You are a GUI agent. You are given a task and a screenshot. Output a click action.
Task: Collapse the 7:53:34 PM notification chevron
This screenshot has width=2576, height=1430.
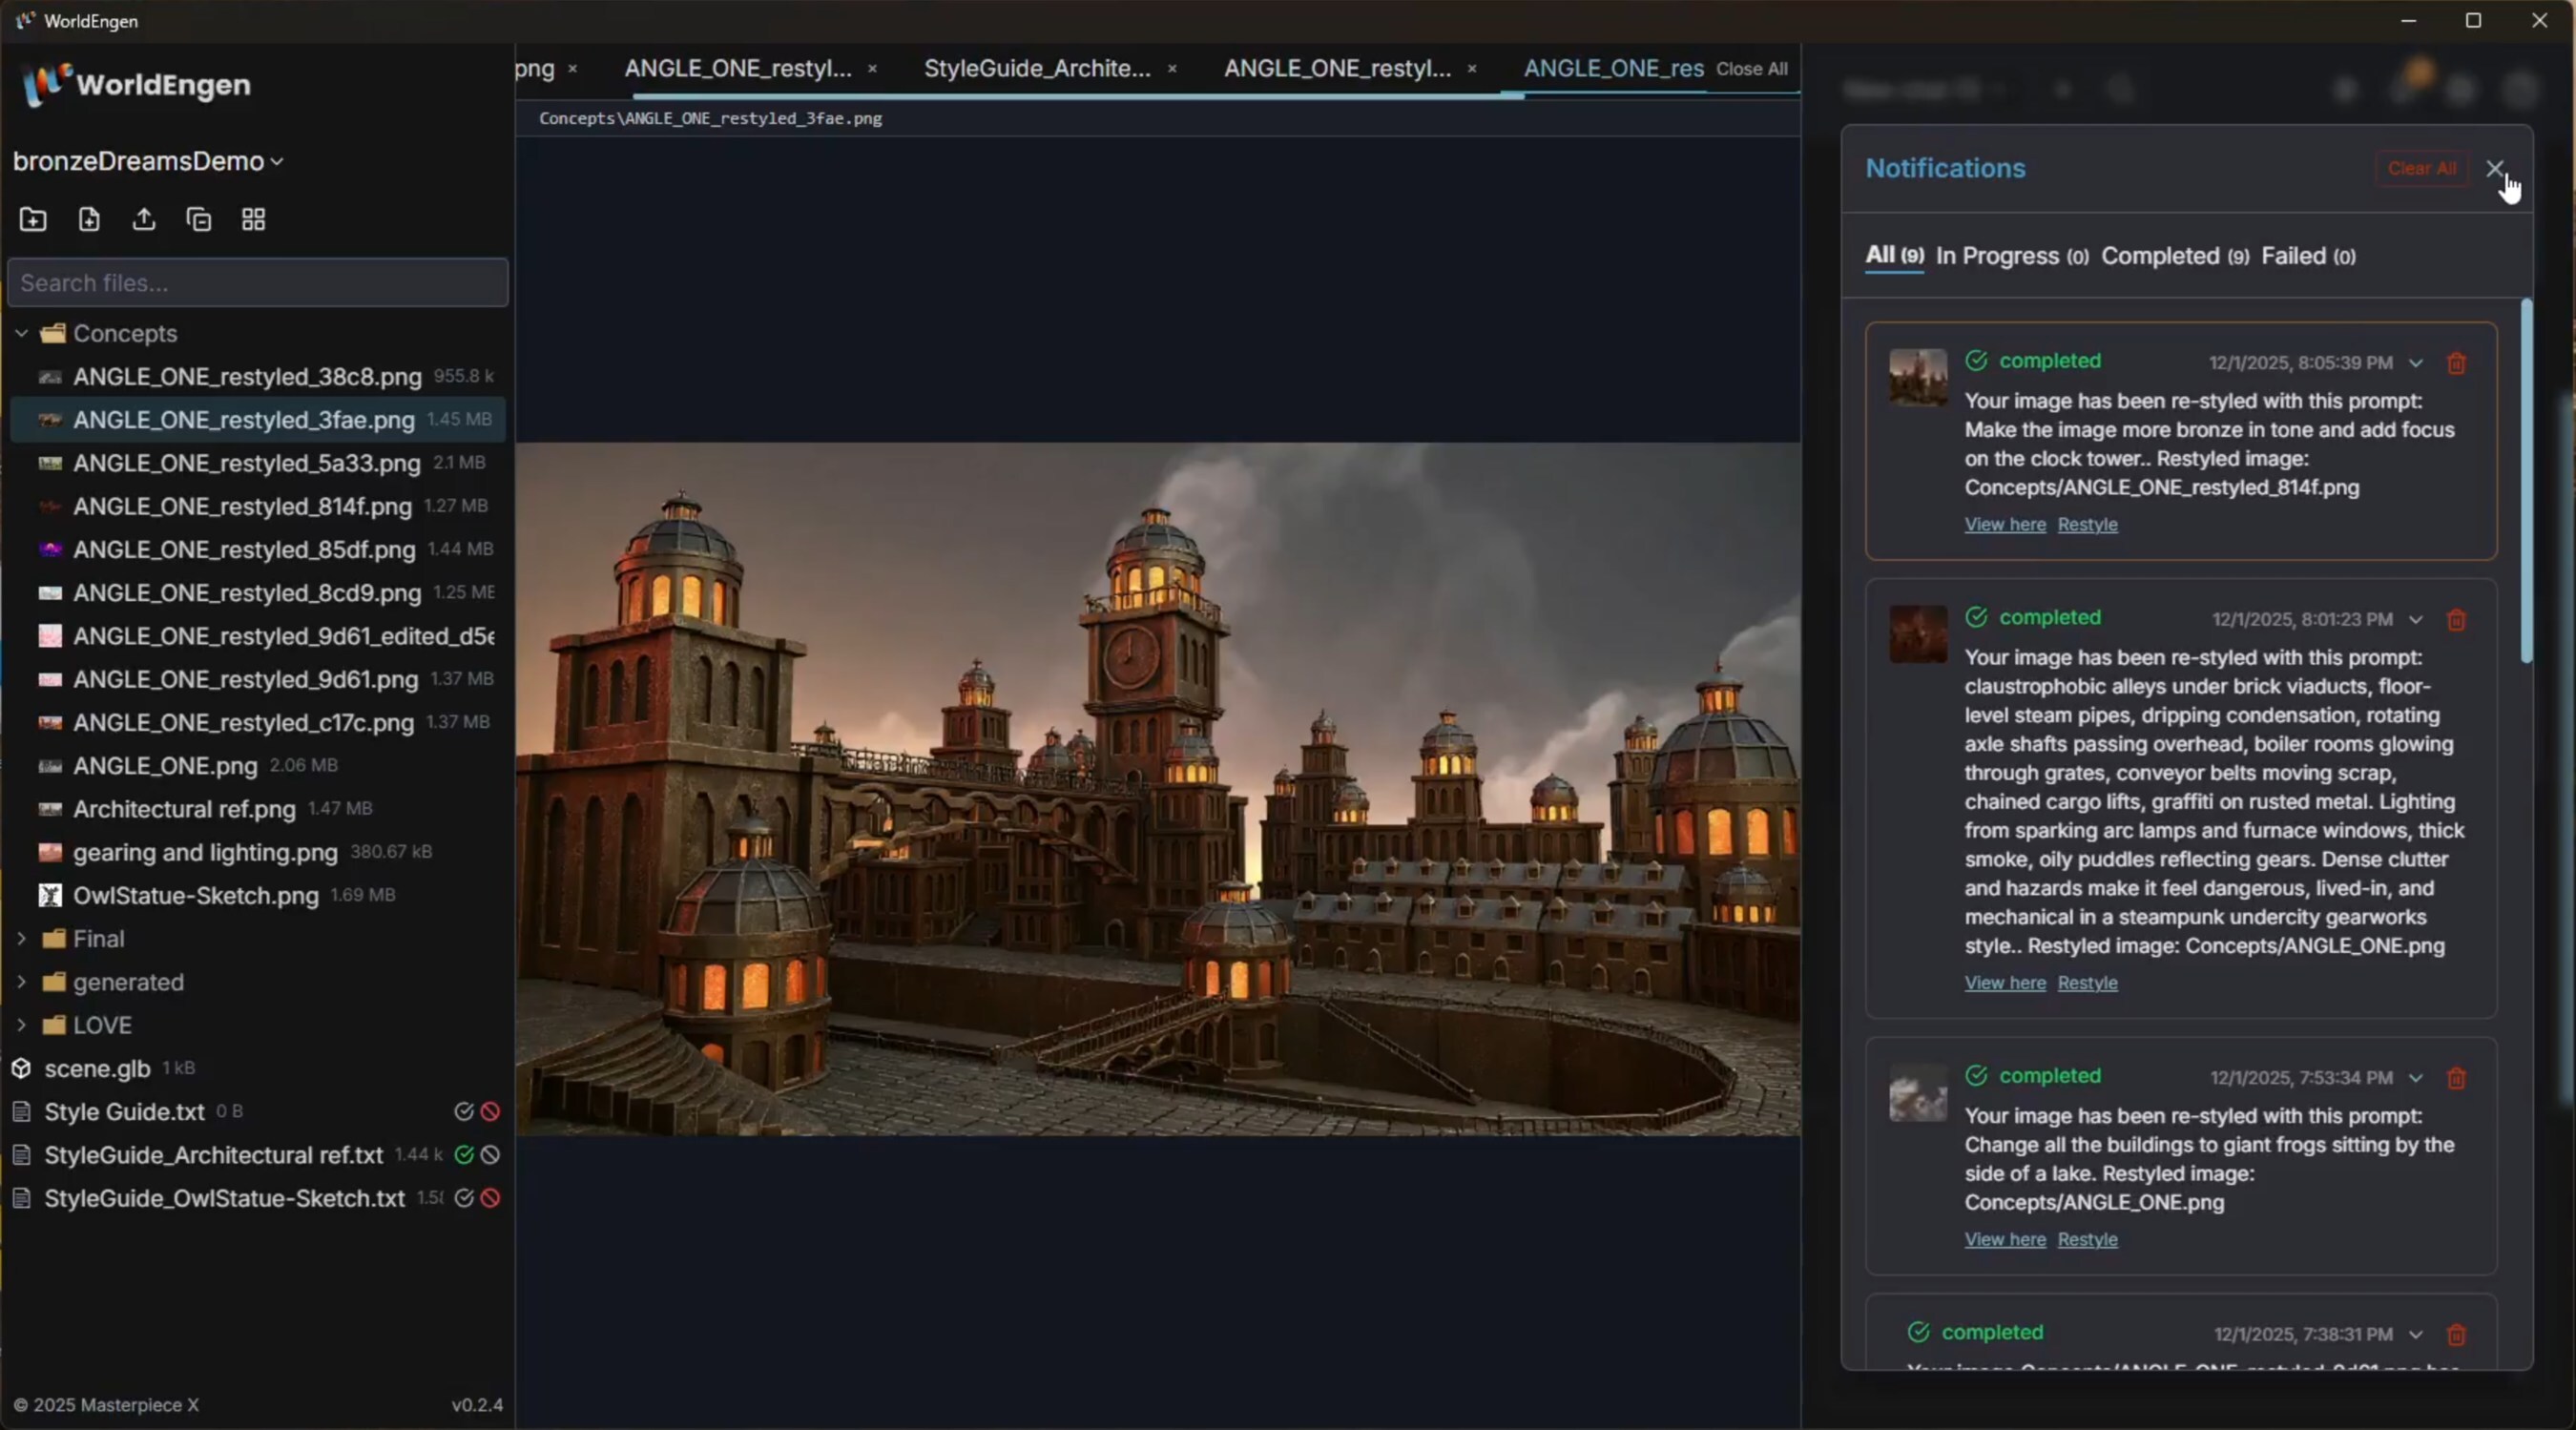[x=2416, y=1078]
